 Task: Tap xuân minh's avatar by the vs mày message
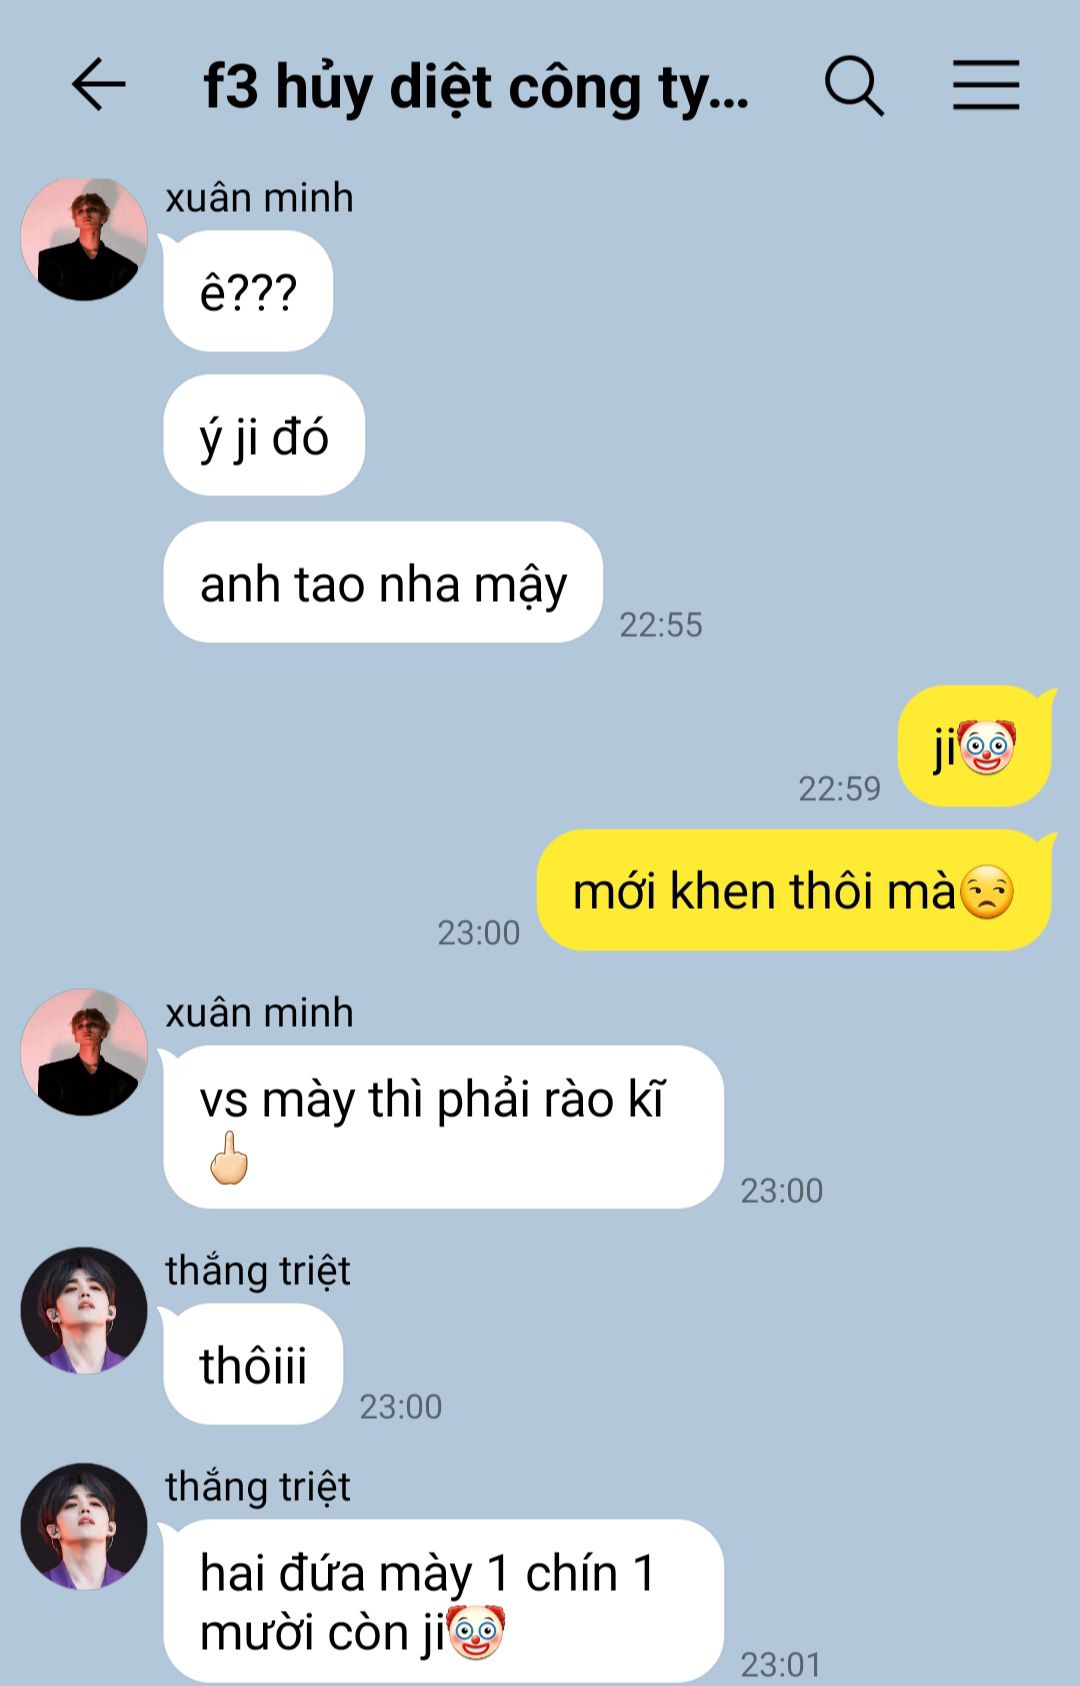tap(84, 1052)
